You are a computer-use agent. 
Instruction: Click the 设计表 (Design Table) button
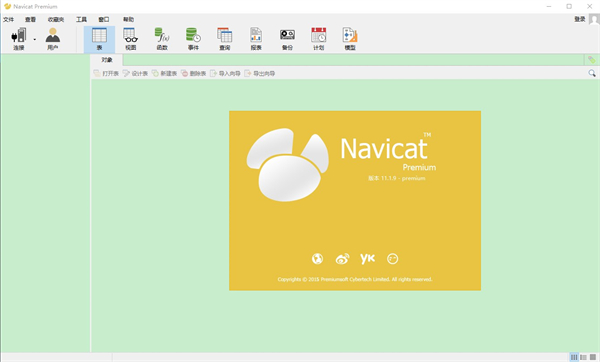point(135,73)
